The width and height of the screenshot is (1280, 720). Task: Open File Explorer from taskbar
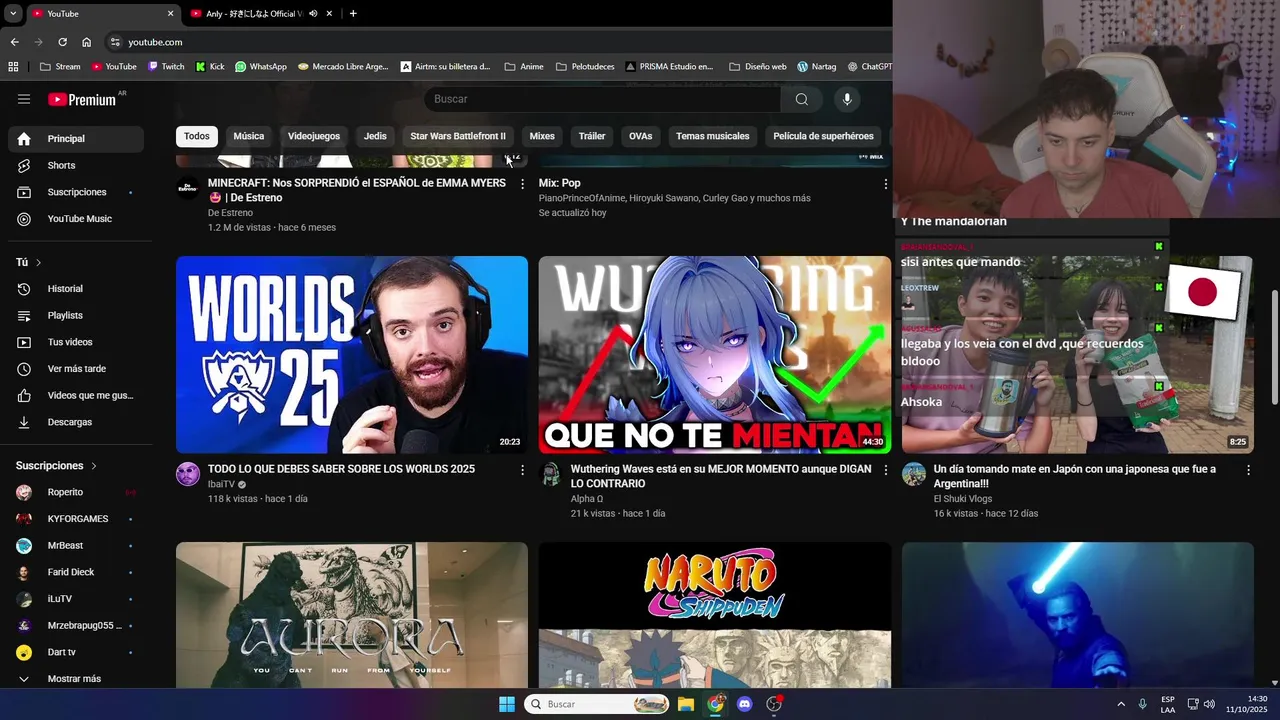(x=686, y=704)
